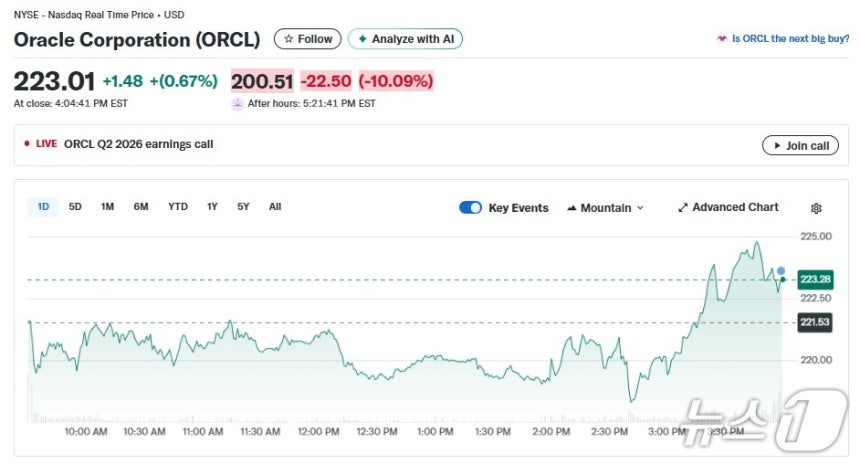Screen dimensions: 860x464
Task: Switch to the 5D time range
Action: pos(75,207)
